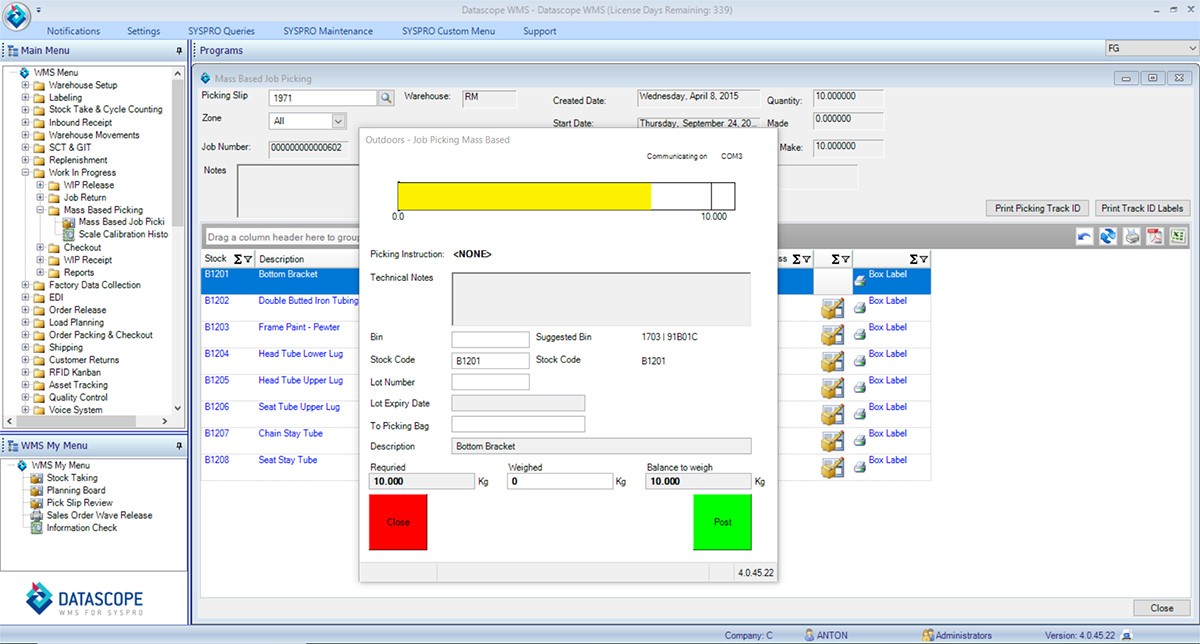The height and width of the screenshot is (644, 1200).
Task: Click the print grid toolbar icon
Action: [1131, 237]
